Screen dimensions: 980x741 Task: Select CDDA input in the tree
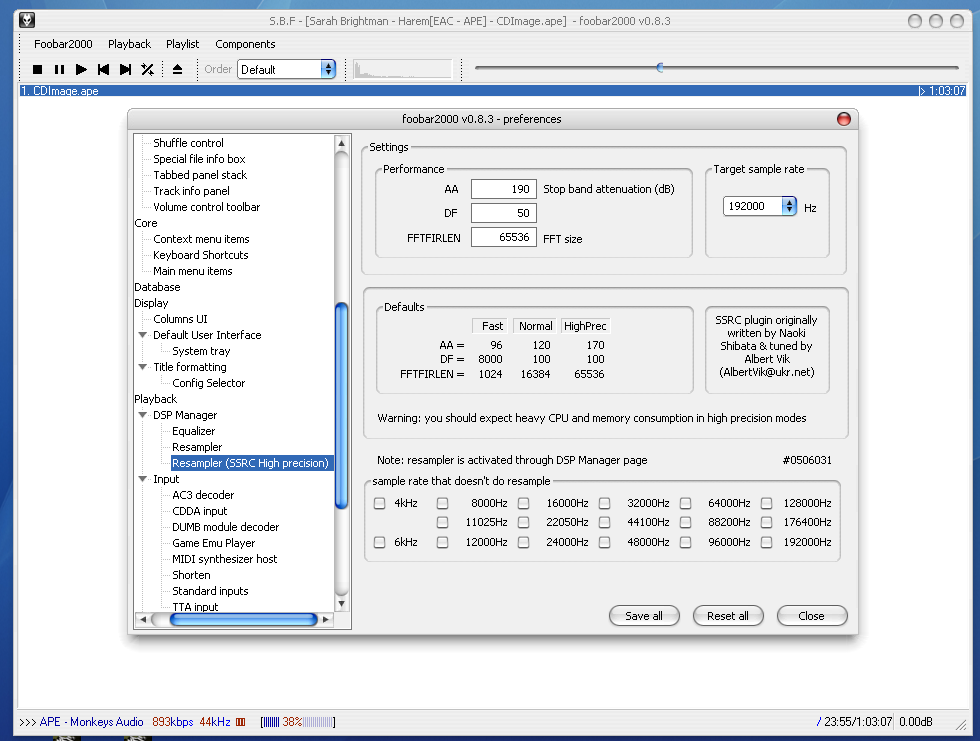199,511
